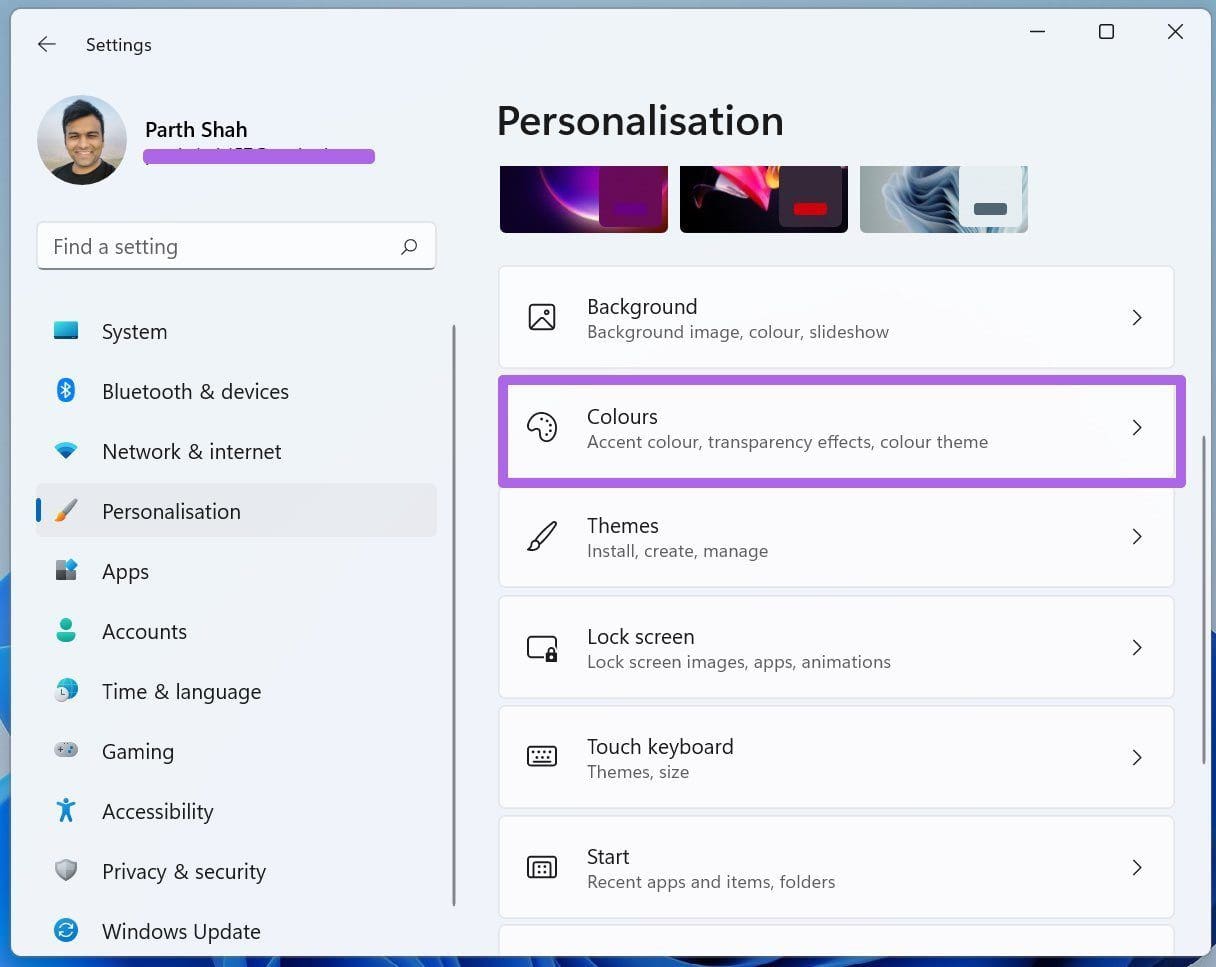The height and width of the screenshot is (967, 1216).
Task: Click the Bluetooth & devices icon
Action: (x=66, y=391)
